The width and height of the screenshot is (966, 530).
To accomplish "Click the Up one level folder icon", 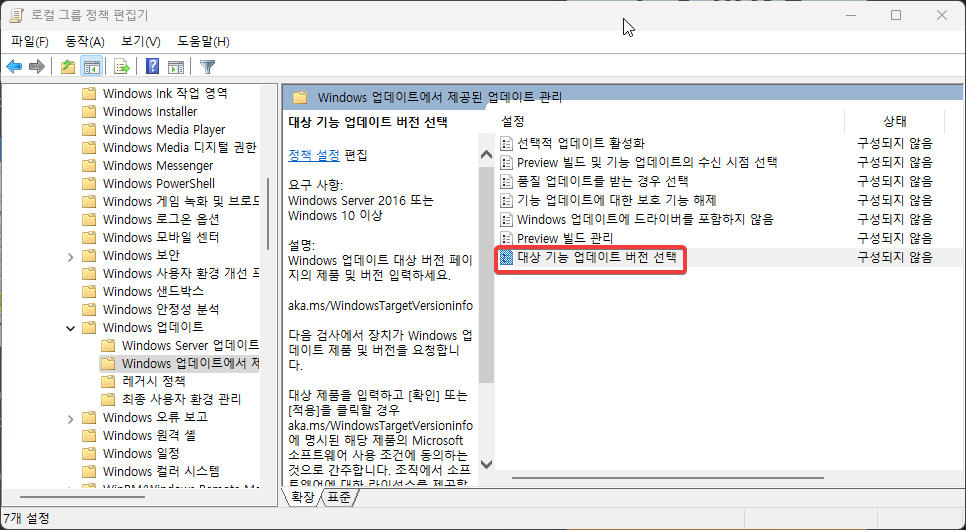I will coord(68,67).
